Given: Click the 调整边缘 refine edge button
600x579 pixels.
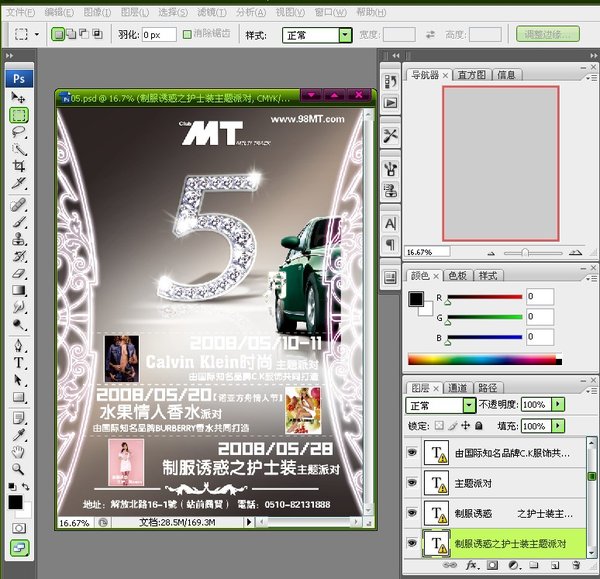Looking at the screenshot, I should click(x=548, y=34).
